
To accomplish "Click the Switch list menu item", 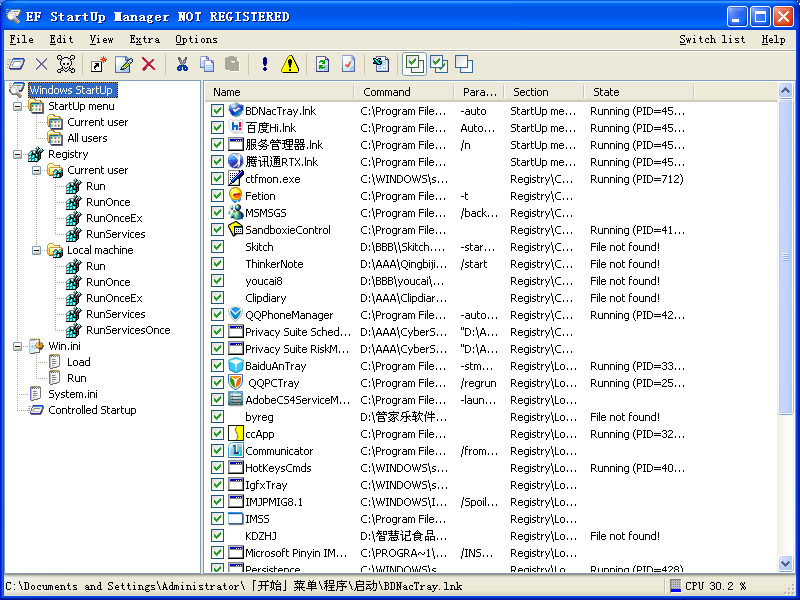I will pyautogui.click(x=712, y=39).
